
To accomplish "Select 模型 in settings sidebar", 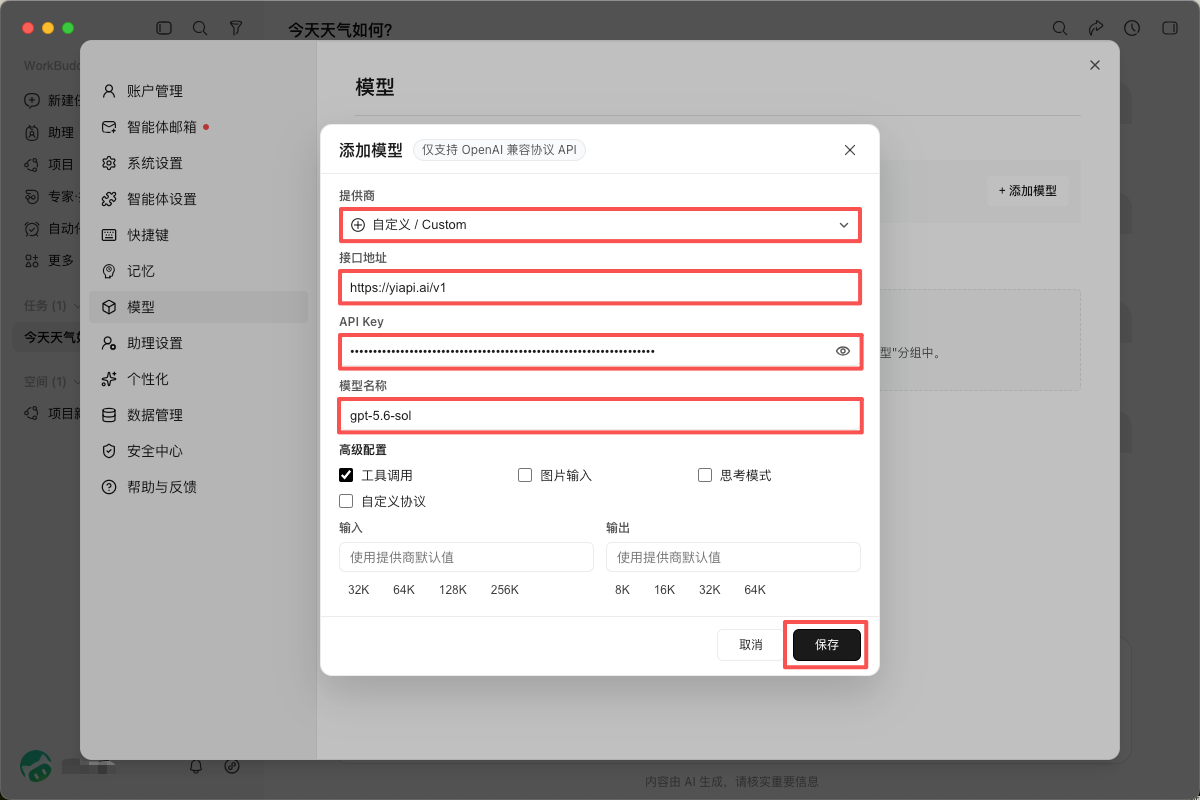I will (x=198, y=307).
